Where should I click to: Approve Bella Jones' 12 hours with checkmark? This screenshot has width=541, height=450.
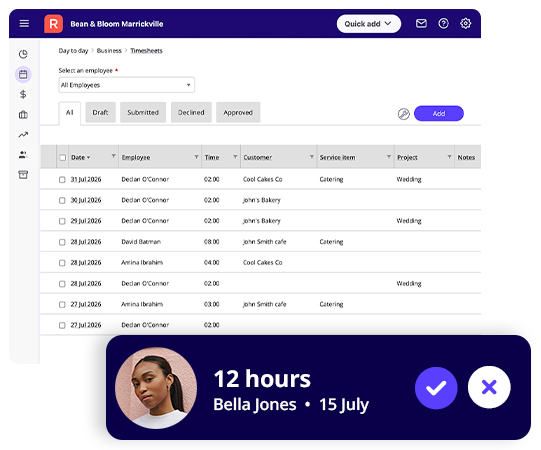point(436,388)
